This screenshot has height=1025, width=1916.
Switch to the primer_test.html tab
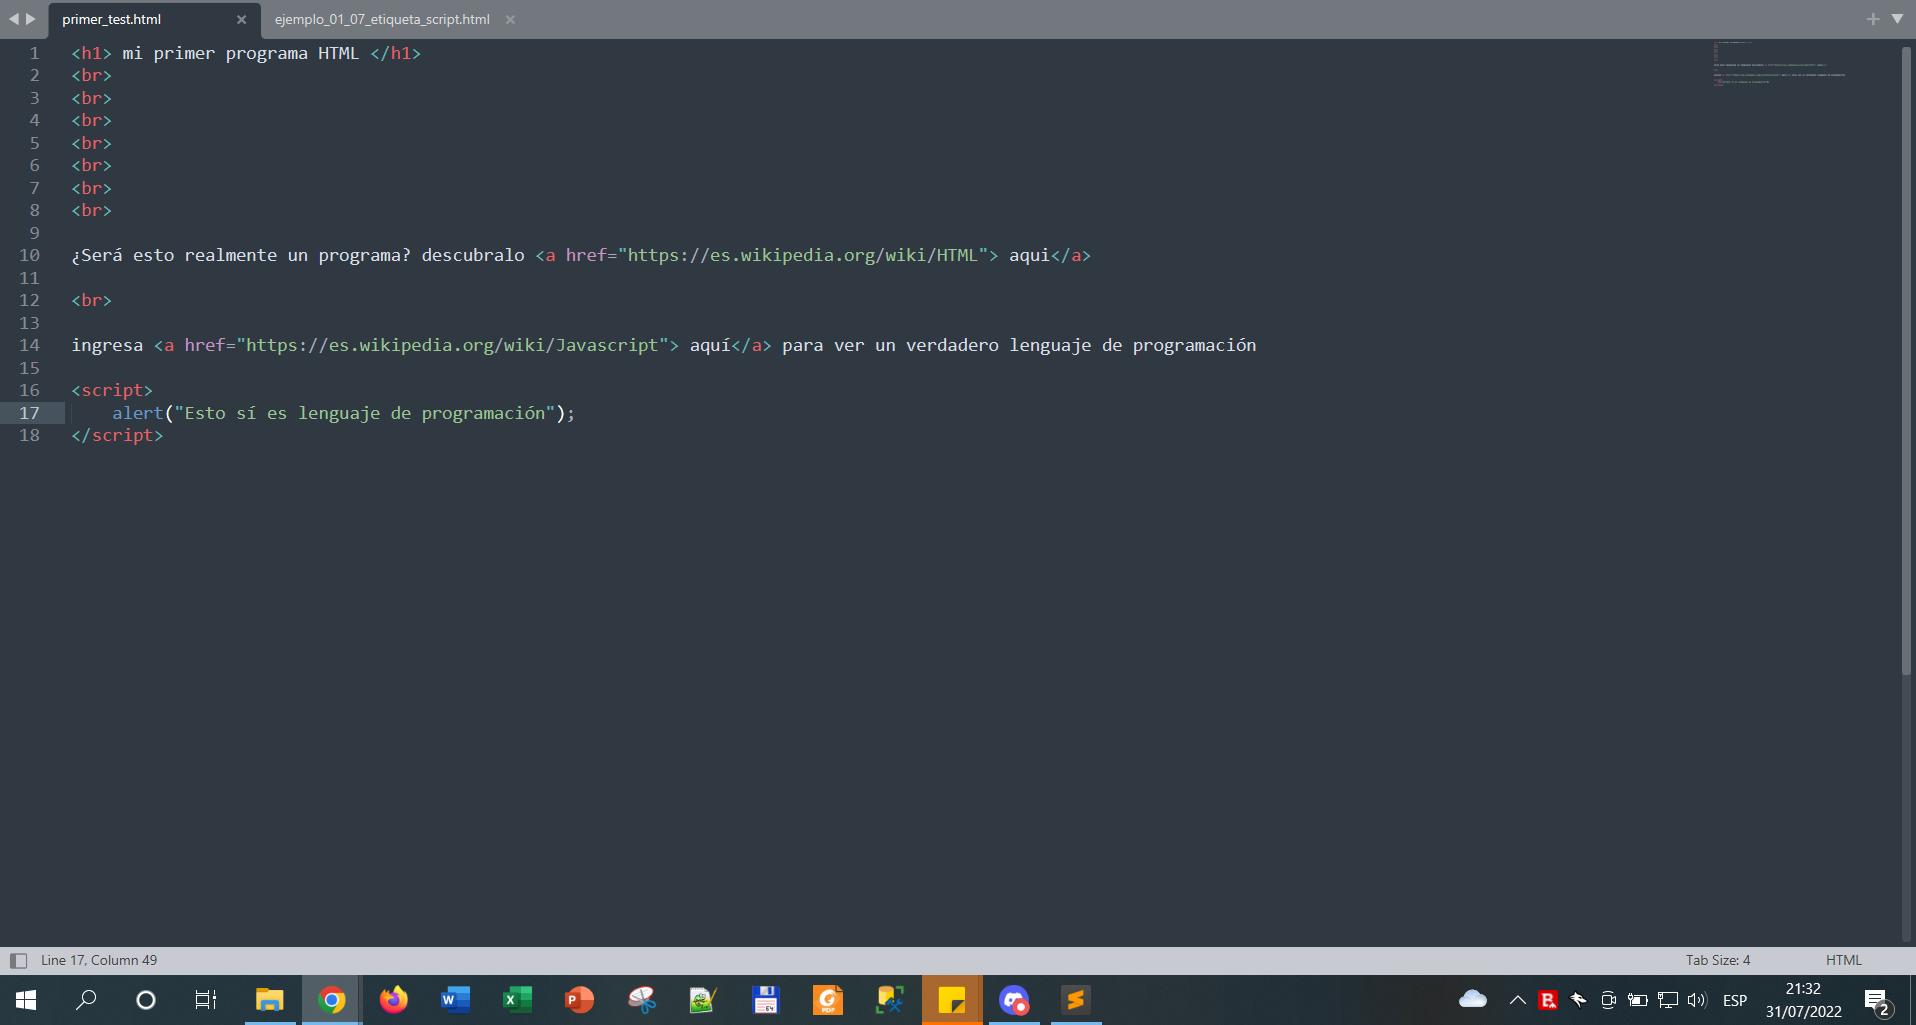coord(111,20)
